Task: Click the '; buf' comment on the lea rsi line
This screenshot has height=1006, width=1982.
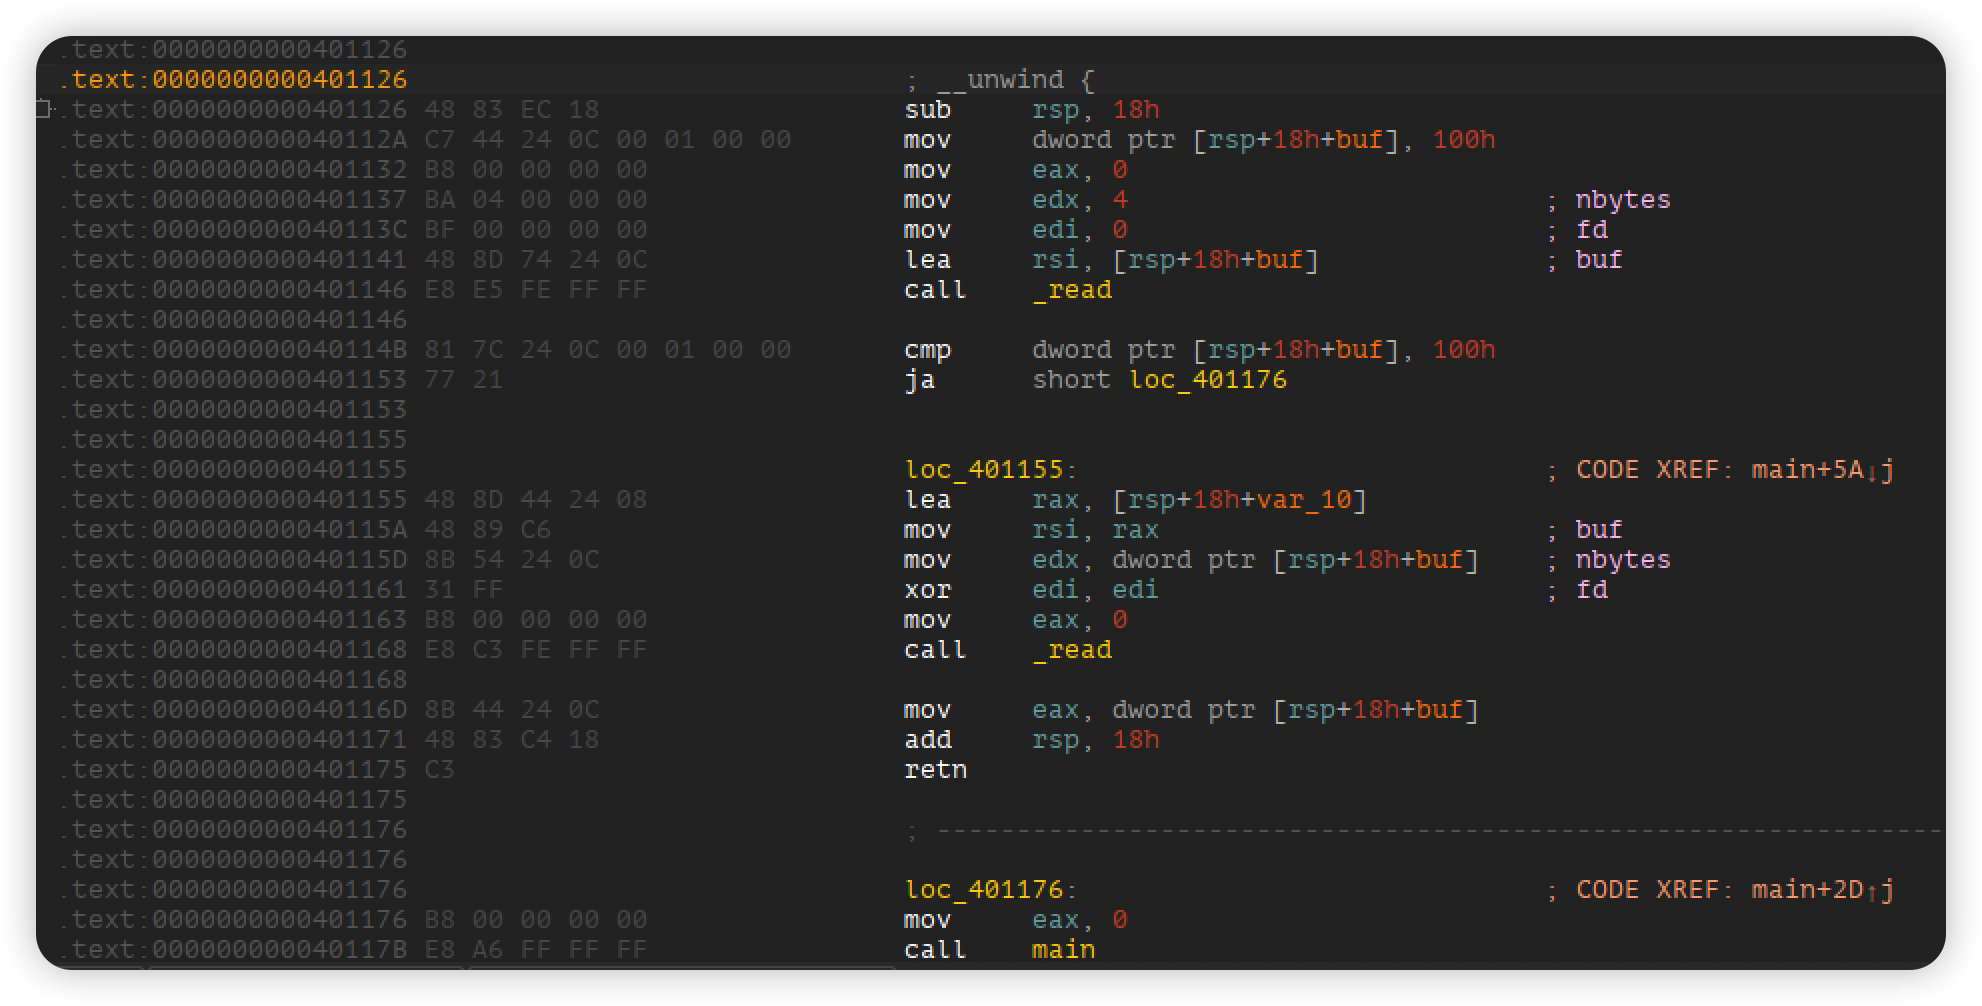Action: (1585, 259)
